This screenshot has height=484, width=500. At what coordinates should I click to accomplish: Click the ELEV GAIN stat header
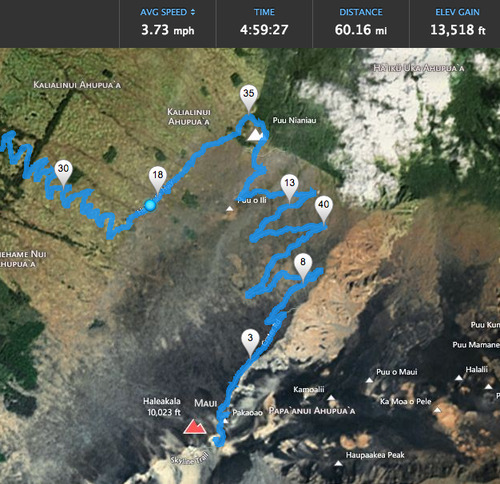click(x=457, y=12)
